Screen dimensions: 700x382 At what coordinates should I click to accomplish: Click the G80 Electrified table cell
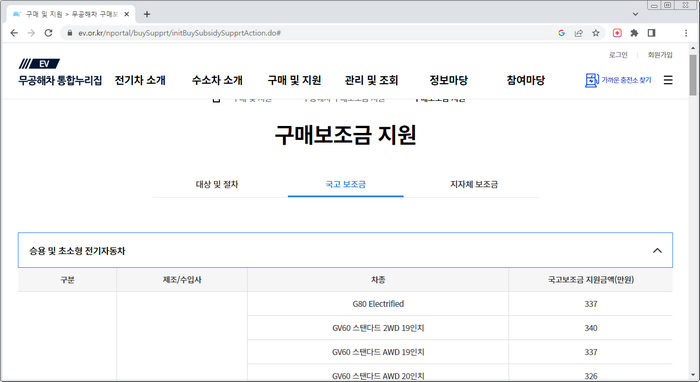(378, 304)
